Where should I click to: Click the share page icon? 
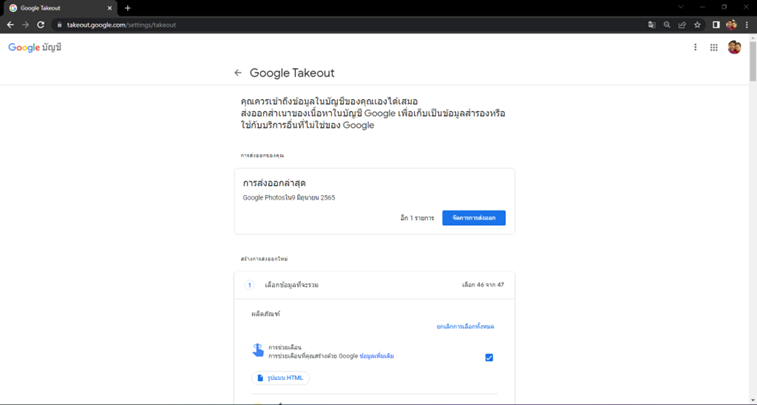click(682, 25)
